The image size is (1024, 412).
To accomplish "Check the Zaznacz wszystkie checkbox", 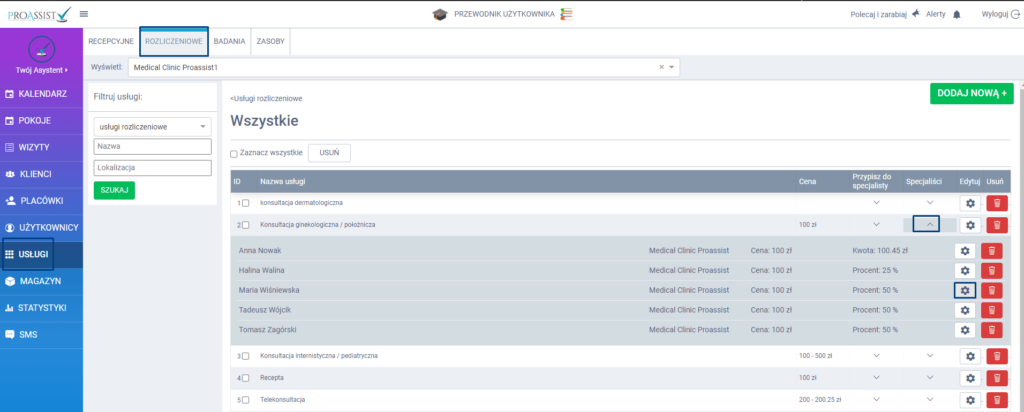I will (234, 154).
